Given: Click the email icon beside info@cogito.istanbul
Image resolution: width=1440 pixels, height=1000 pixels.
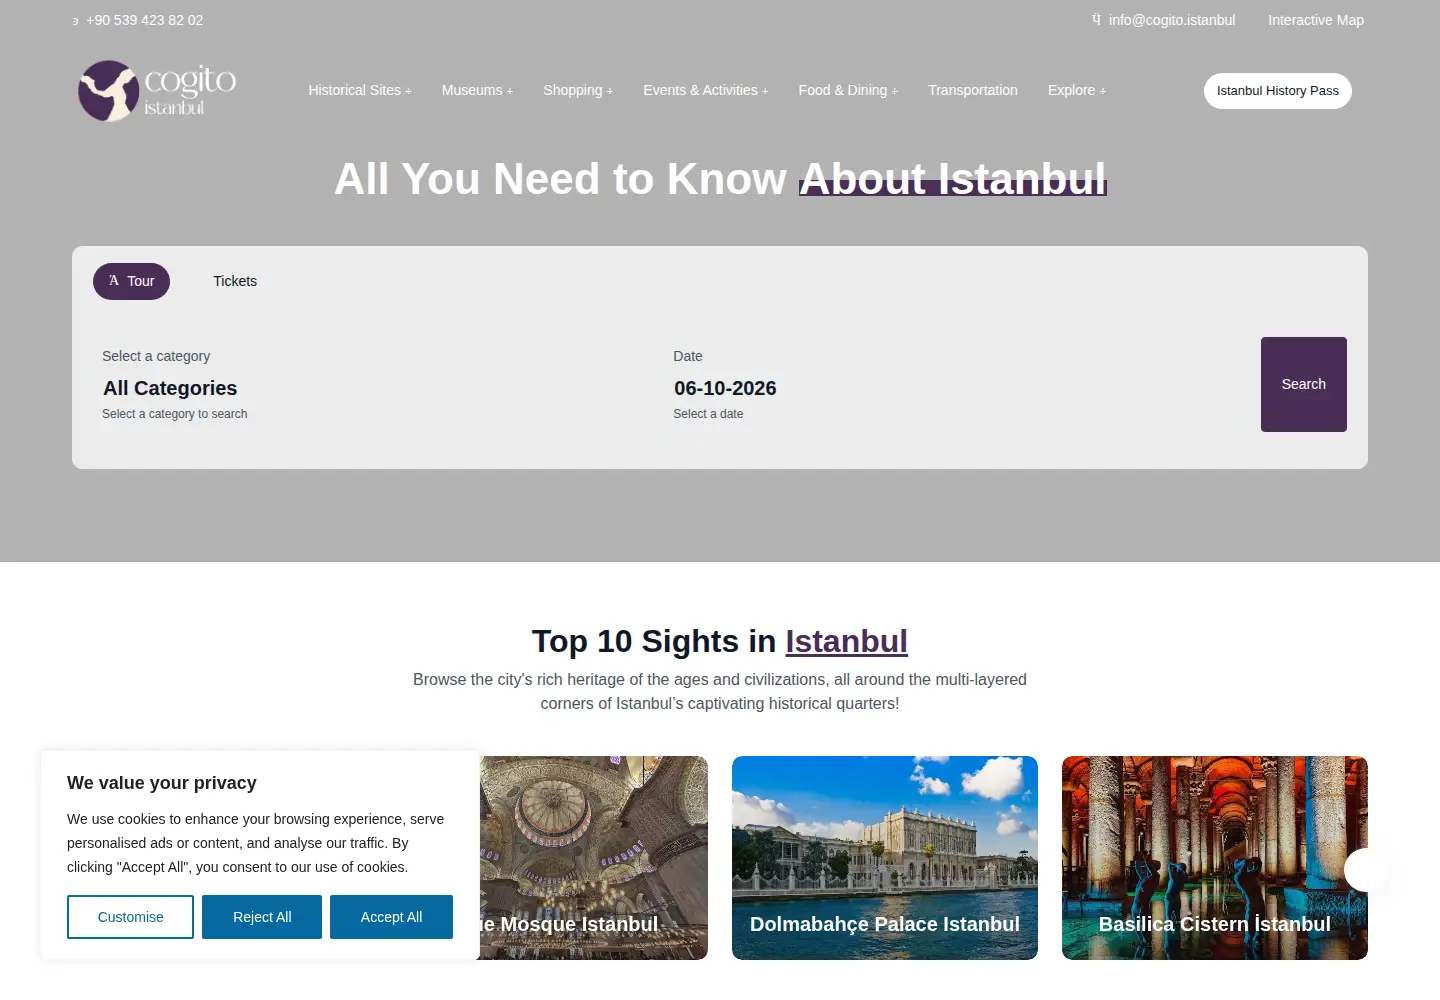Looking at the screenshot, I should pyautogui.click(x=1096, y=20).
